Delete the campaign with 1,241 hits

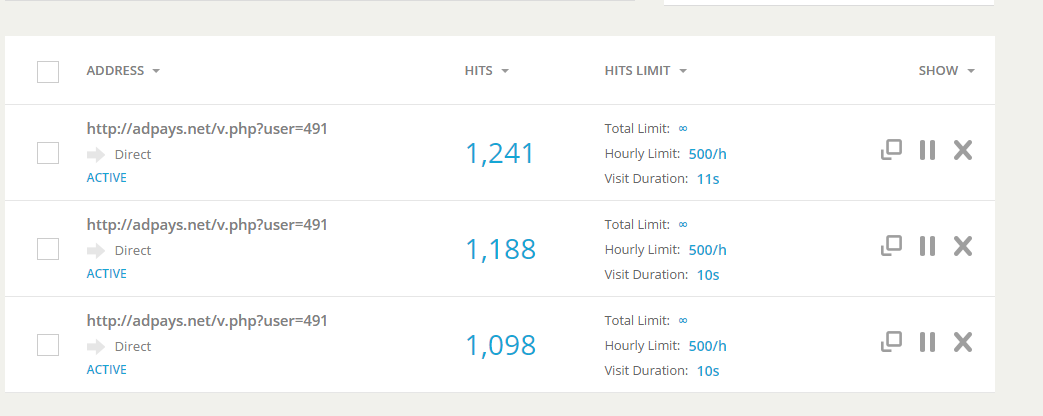[963, 150]
